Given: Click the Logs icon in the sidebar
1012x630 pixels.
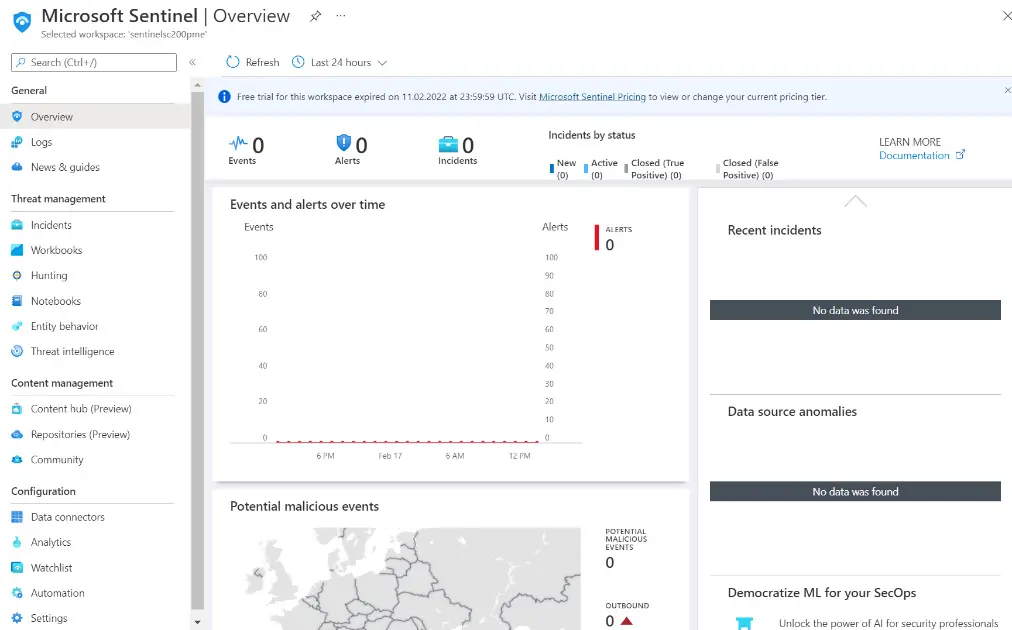Looking at the screenshot, I should pos(17,142).
